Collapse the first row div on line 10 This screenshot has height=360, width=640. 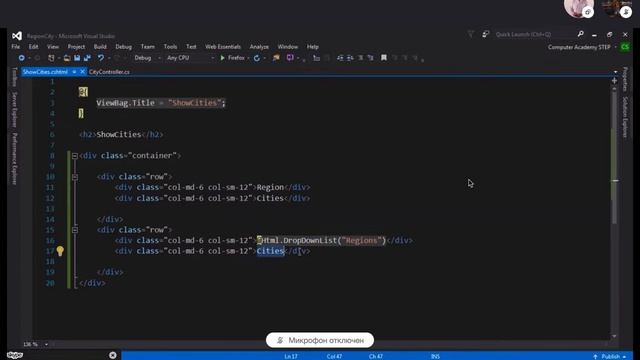tap(75, 177)
